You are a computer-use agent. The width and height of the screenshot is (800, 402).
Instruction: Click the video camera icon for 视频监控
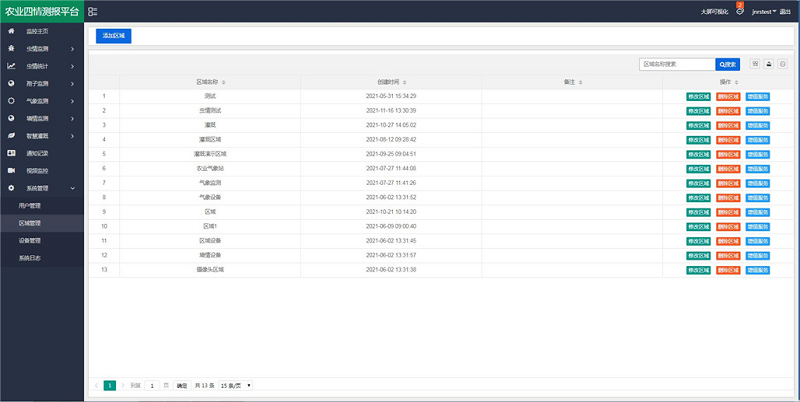(x=11, y=170)
